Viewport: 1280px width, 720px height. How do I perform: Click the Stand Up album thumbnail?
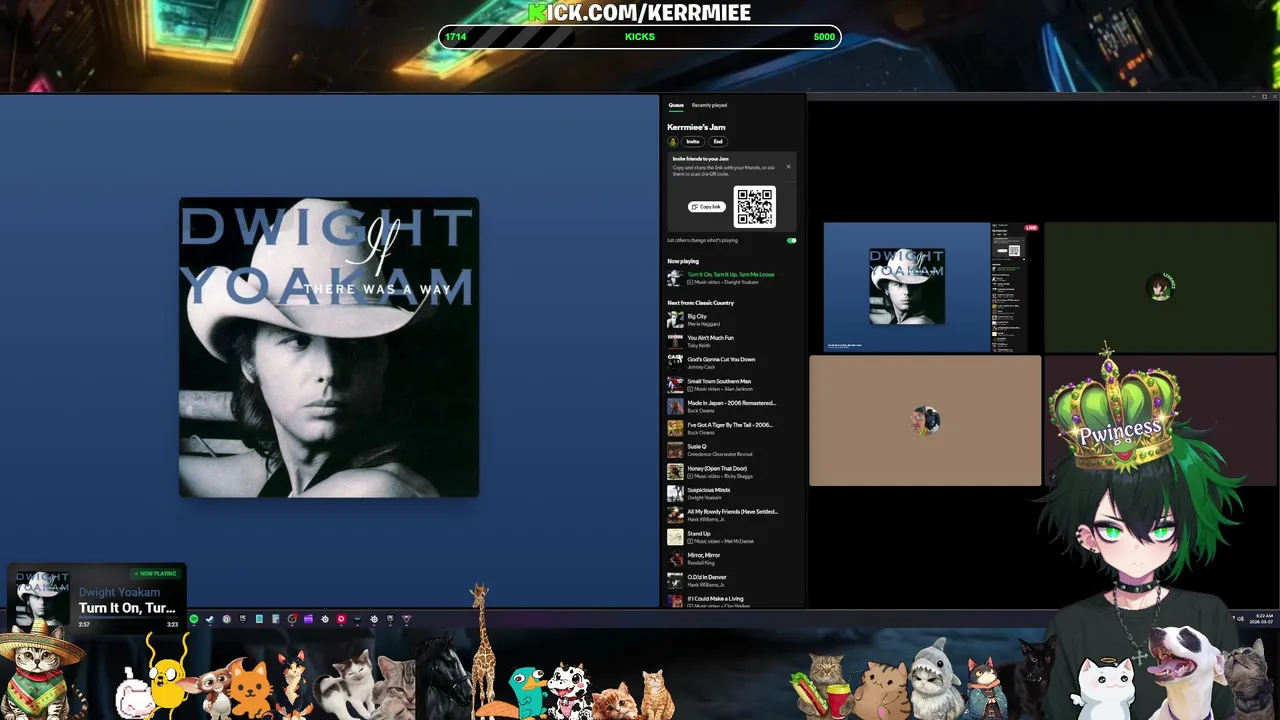pyautogui.click(x=675, y=537)
